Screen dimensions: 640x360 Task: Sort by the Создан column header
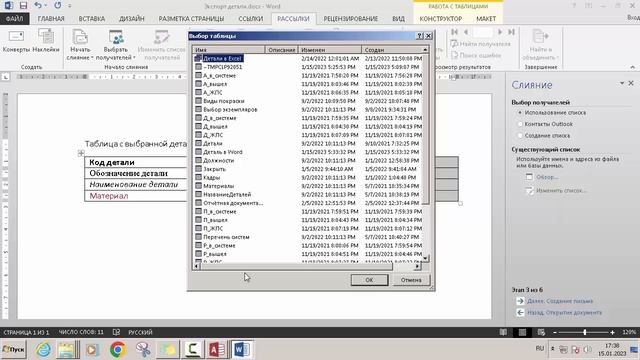tap(392, 50)
